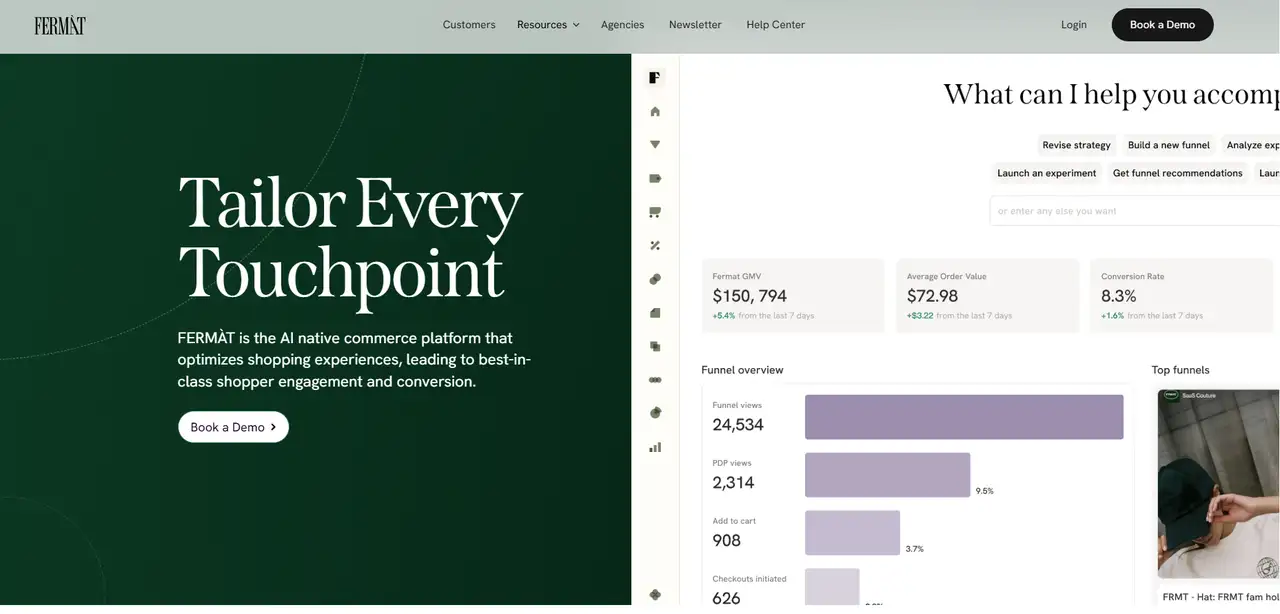Go to the home icon in the sidebar
This screenshot has height=614, width=1280.
[x=655, y=111]
